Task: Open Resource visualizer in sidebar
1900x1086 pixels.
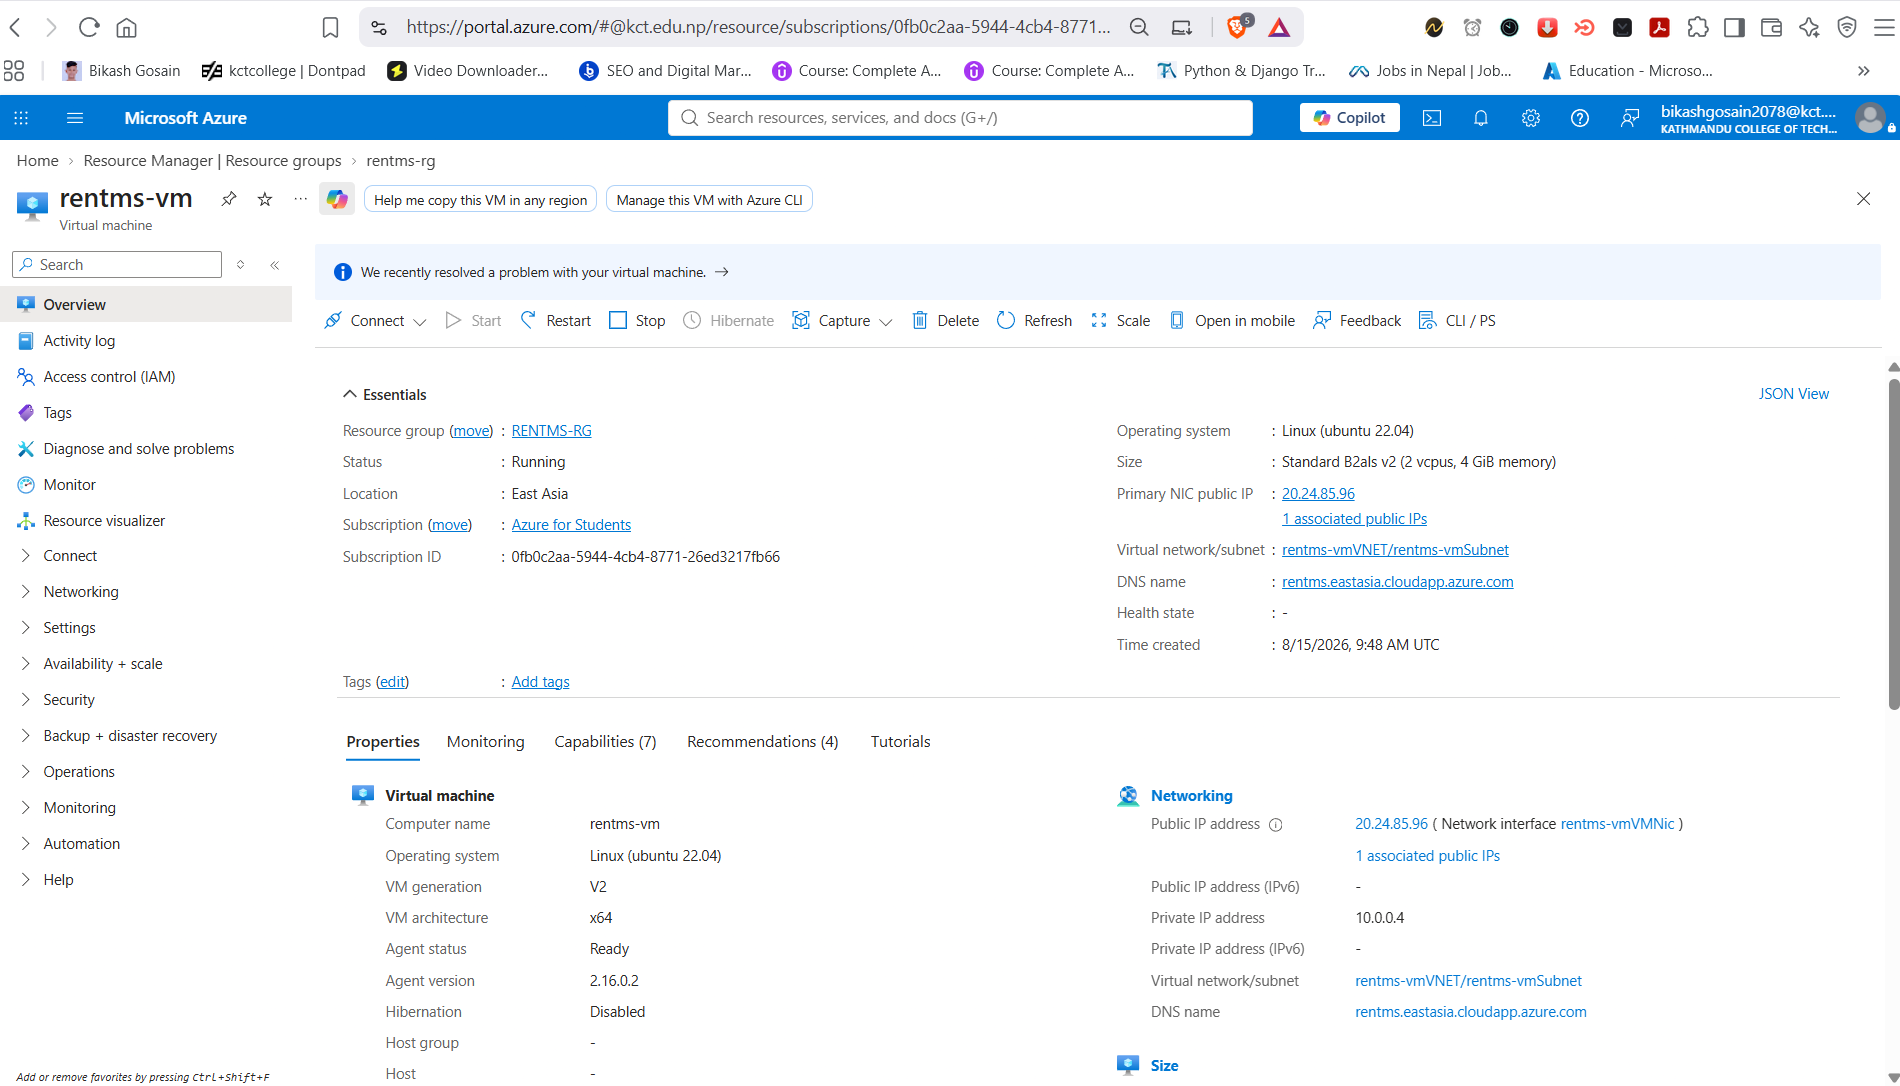Action: [104, 521]
